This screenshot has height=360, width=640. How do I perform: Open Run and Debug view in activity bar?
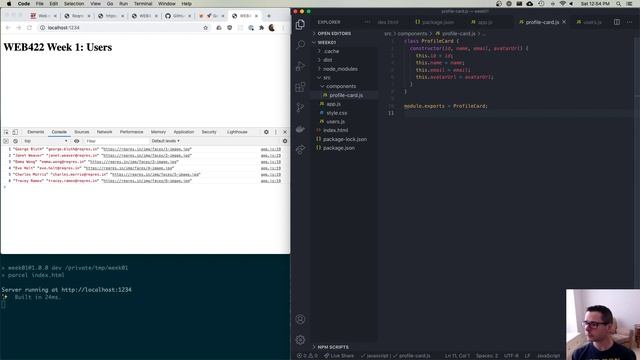(x=300, y=66)
